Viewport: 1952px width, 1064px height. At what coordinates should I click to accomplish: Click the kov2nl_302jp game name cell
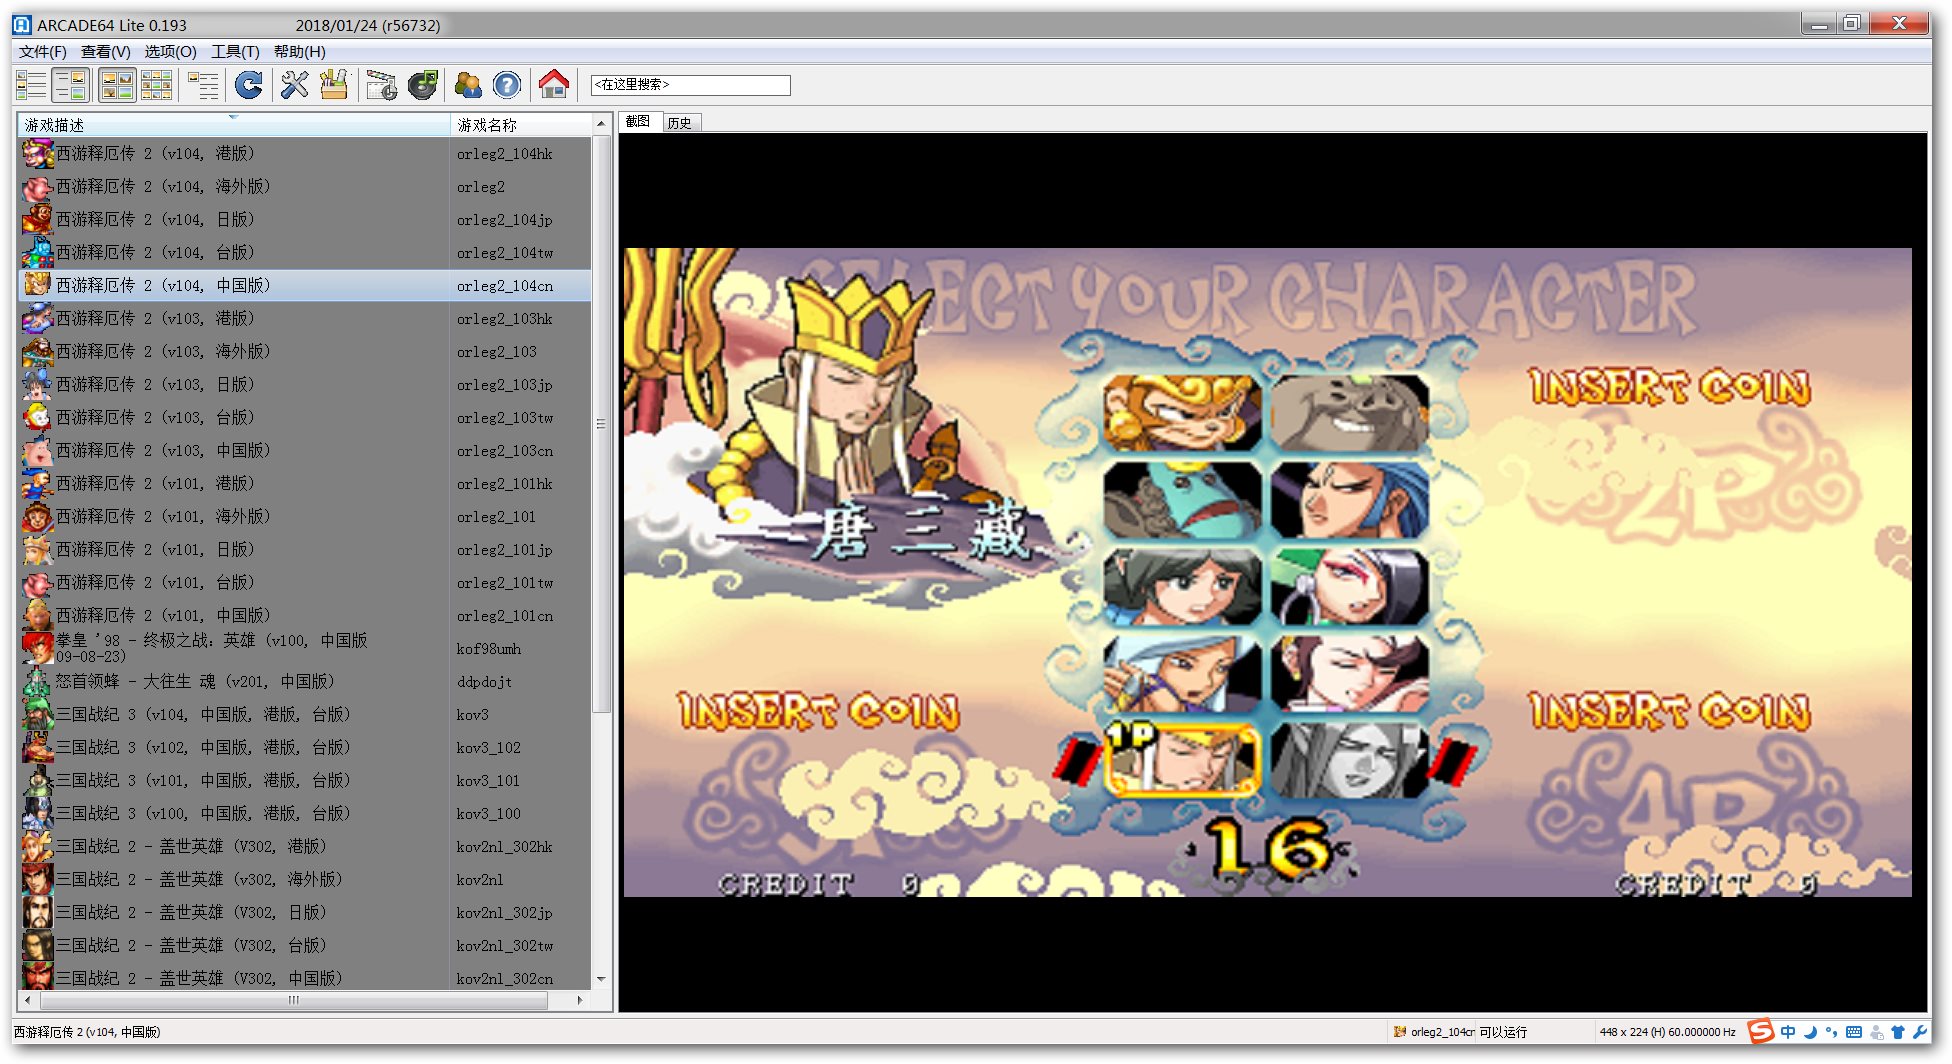point(504,913)
